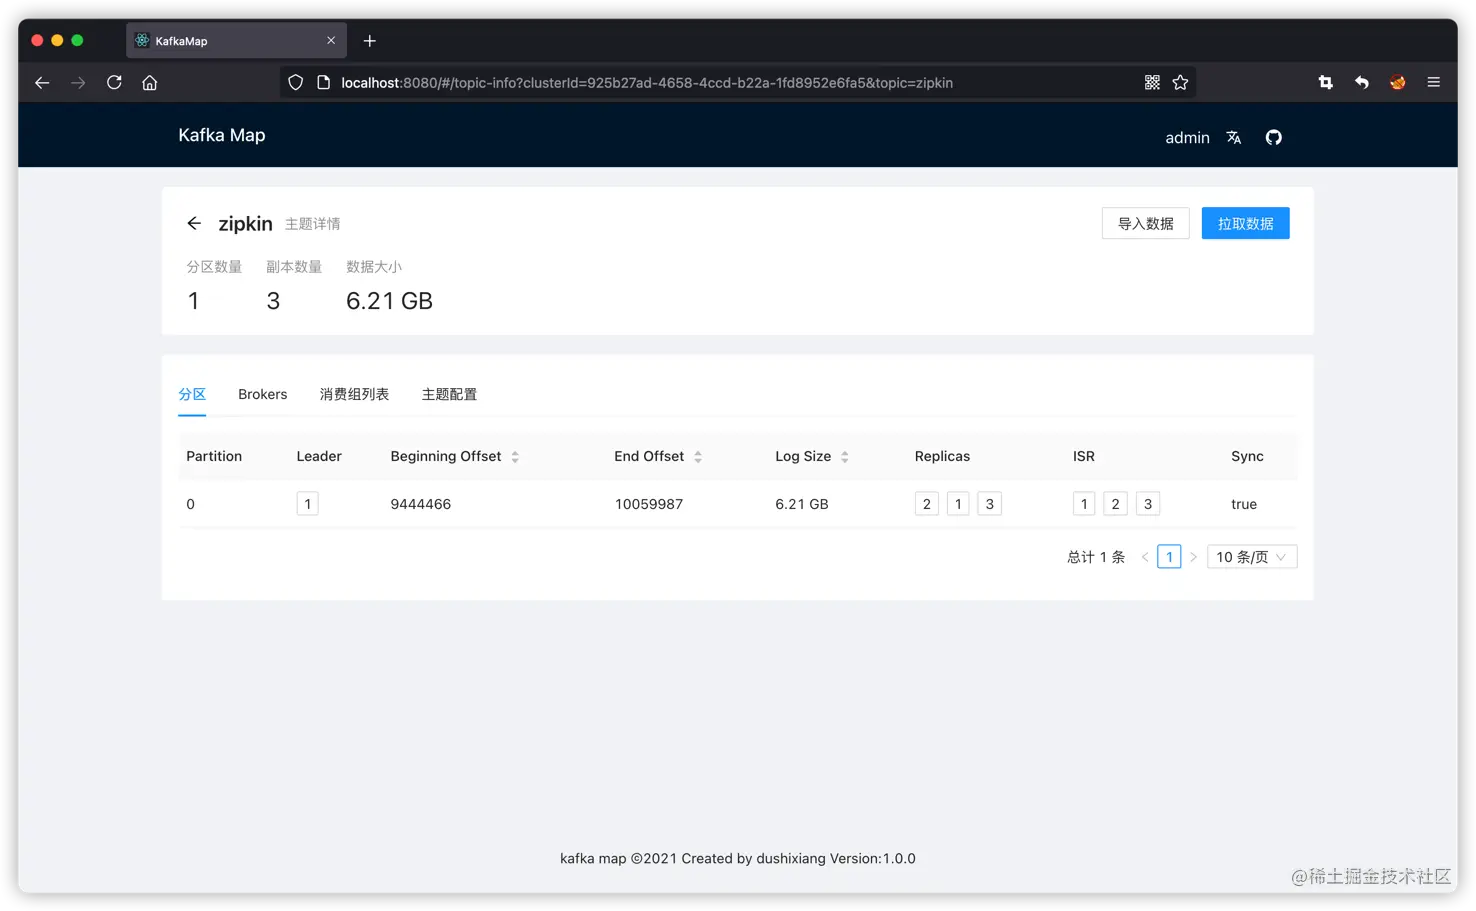This screenshot has width=1476, height=911.
Task: Click the Leader column header
Action: [319, 456]
